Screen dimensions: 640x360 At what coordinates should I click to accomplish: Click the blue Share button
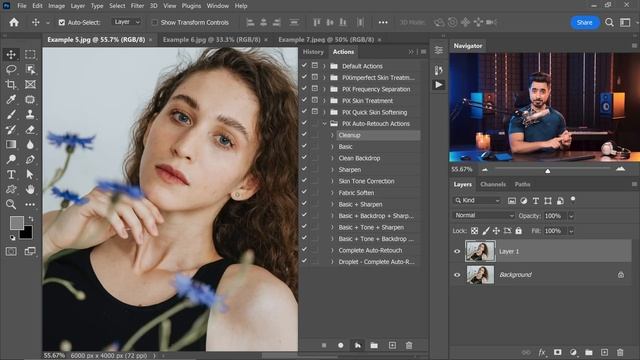pos(584,22)
